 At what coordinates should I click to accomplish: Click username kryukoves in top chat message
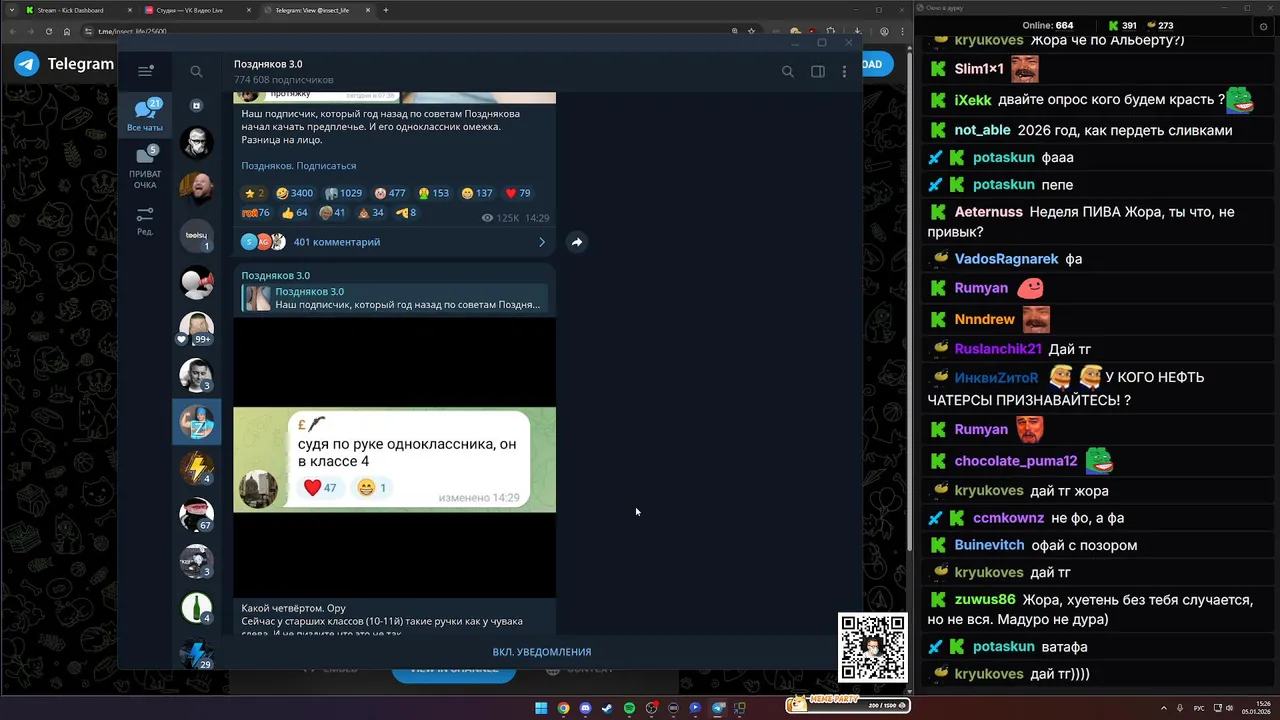tap(988, 40)
